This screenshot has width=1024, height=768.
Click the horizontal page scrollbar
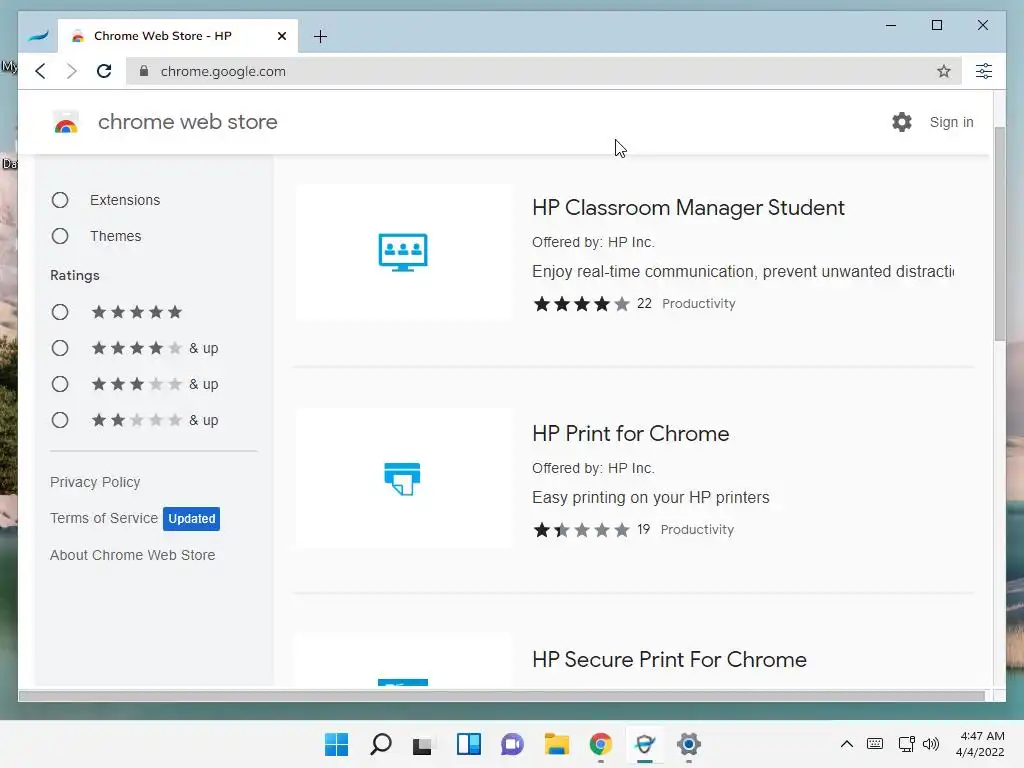(x=501, y=696)
